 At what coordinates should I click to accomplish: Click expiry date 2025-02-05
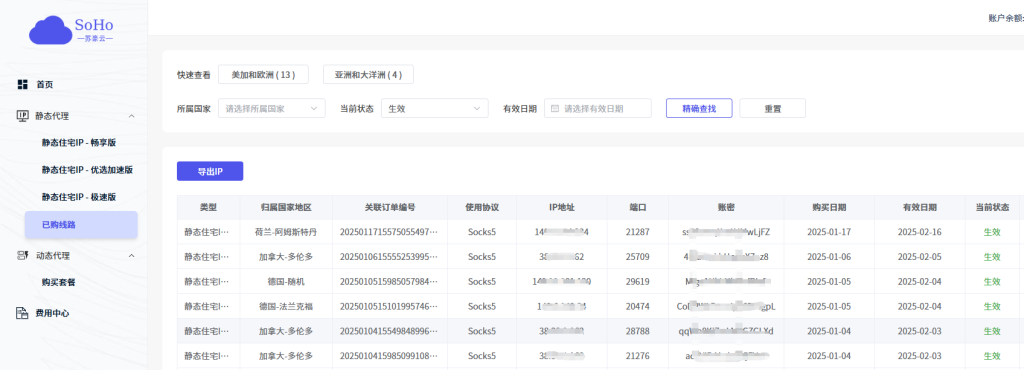[x=920, y=256]
